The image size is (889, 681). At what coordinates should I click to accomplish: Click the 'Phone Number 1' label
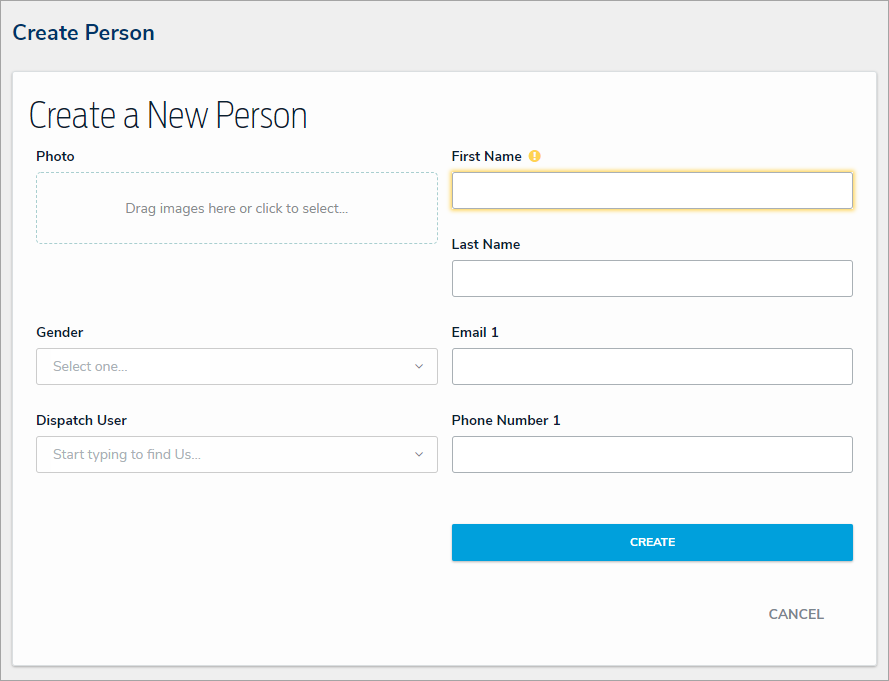pyautogui.click(x=506, y=420)
